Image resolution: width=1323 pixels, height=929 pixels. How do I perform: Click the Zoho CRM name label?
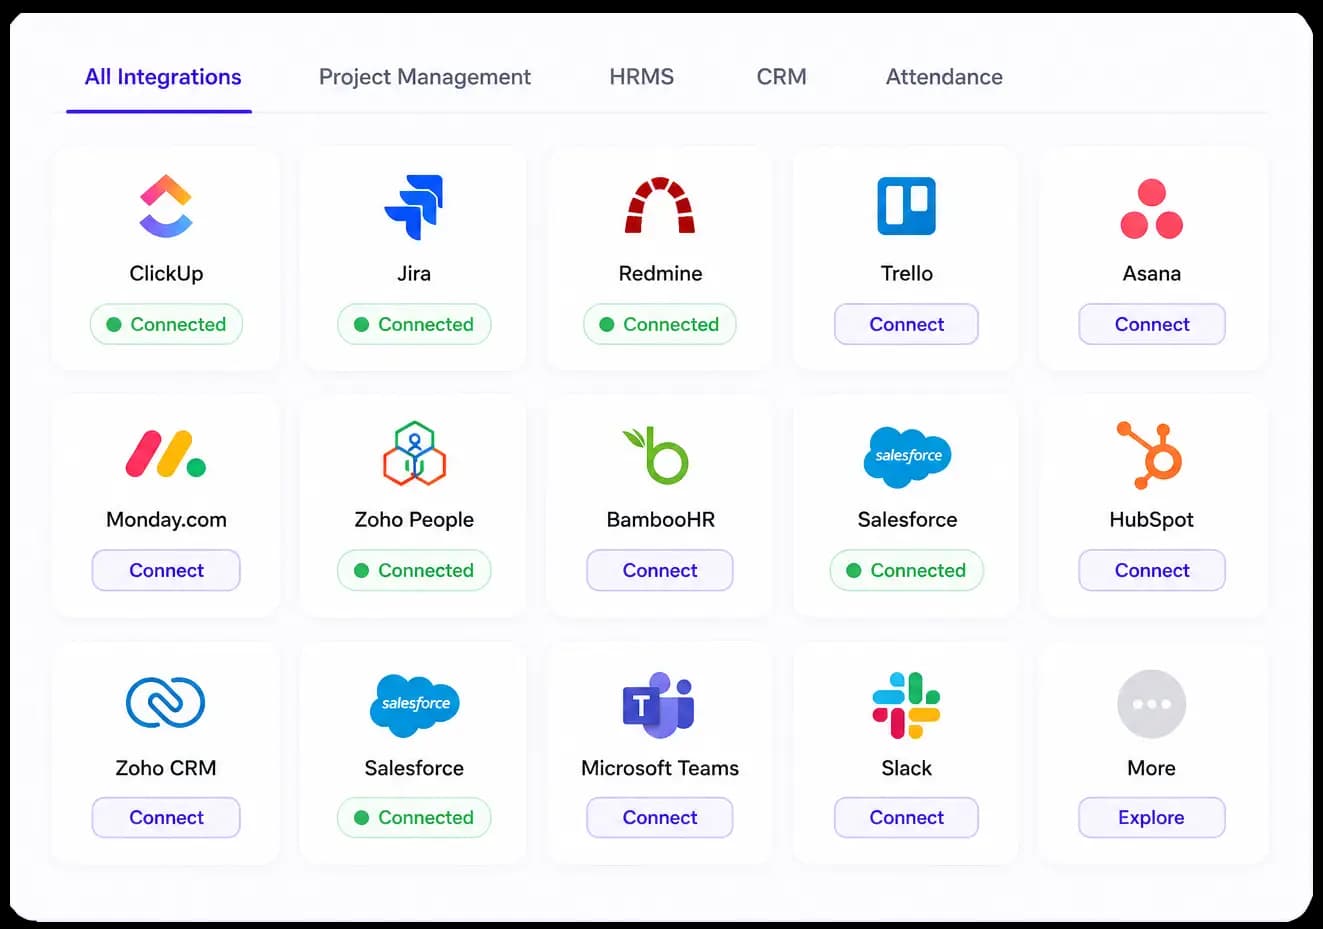(x=166, y=768)
